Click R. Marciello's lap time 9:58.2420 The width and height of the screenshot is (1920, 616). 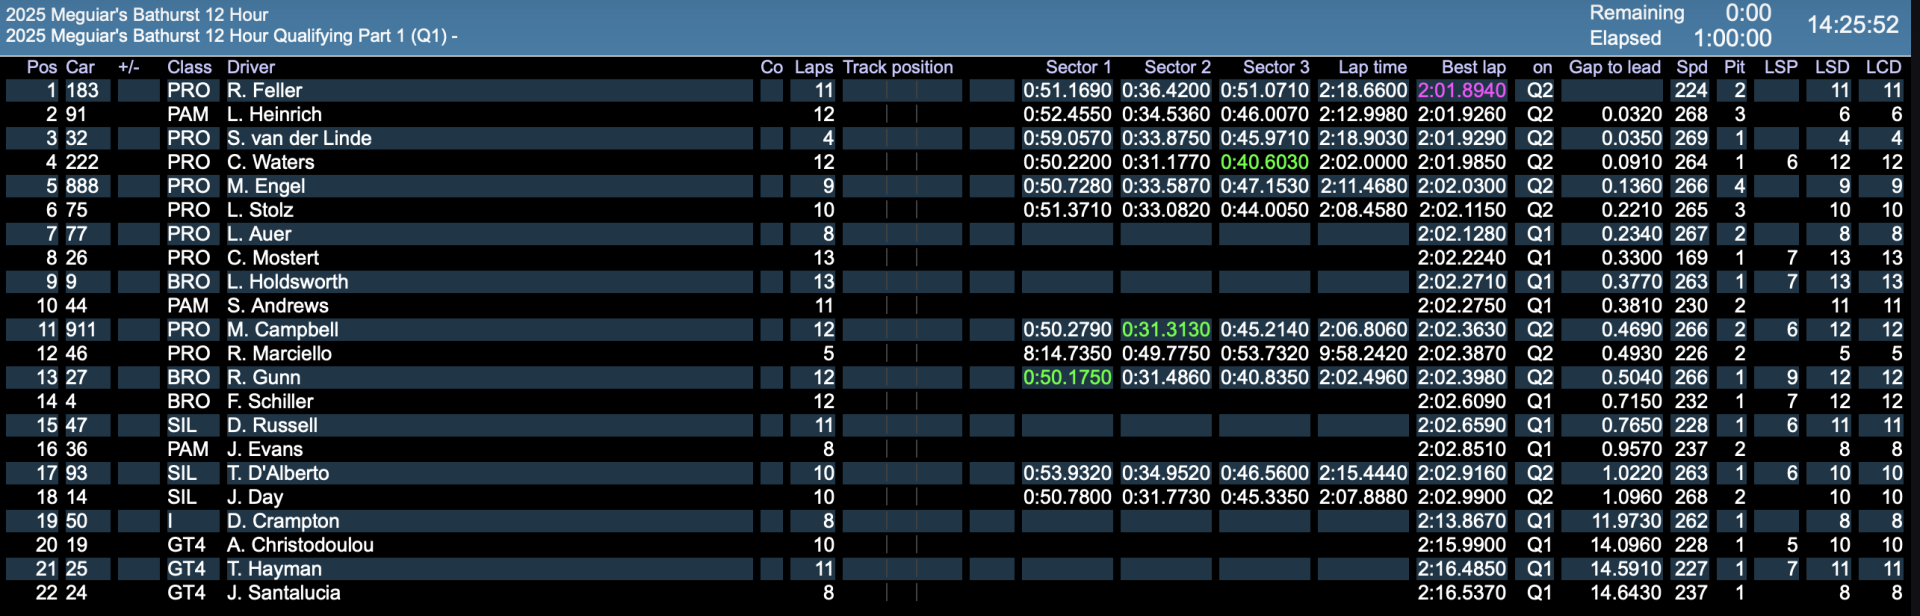pos(1362,354)
